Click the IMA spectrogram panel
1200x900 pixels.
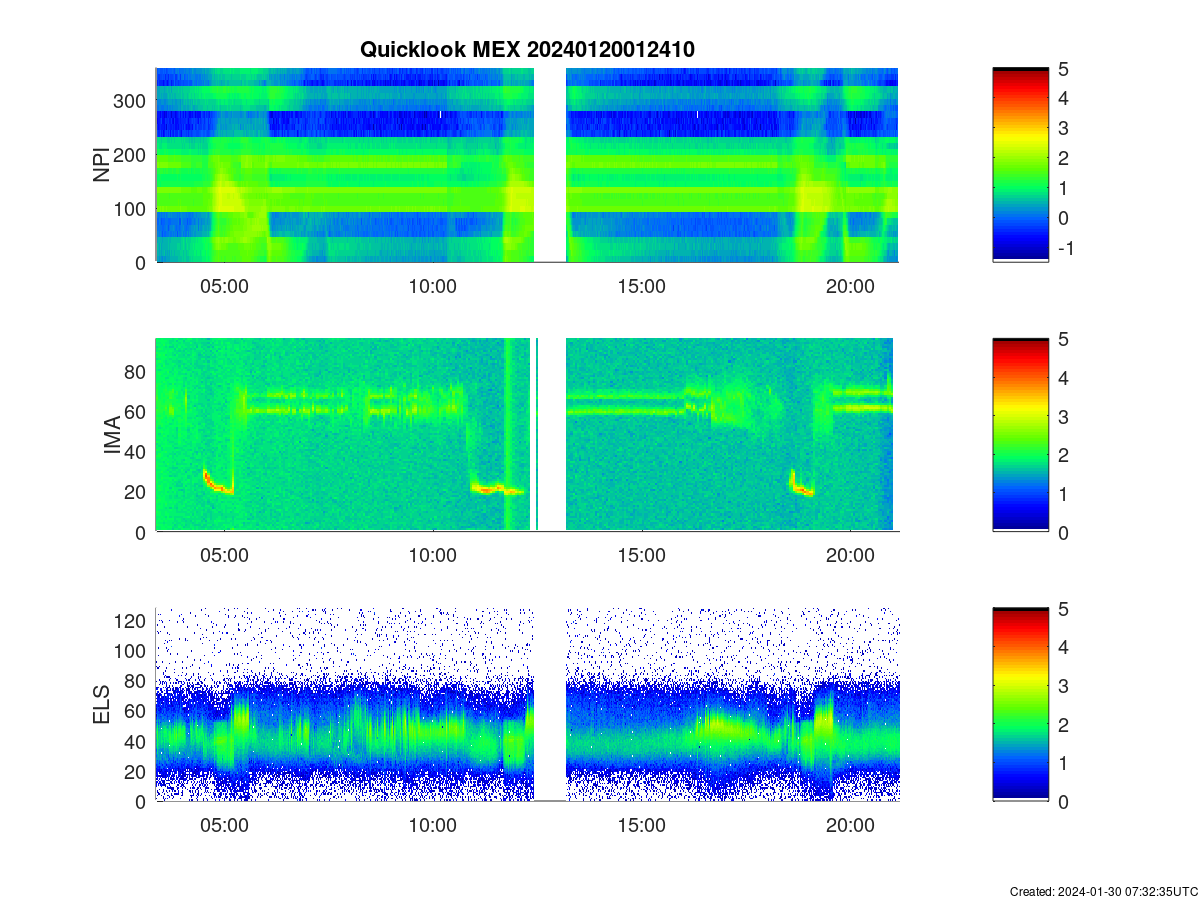tap(527, 434)
